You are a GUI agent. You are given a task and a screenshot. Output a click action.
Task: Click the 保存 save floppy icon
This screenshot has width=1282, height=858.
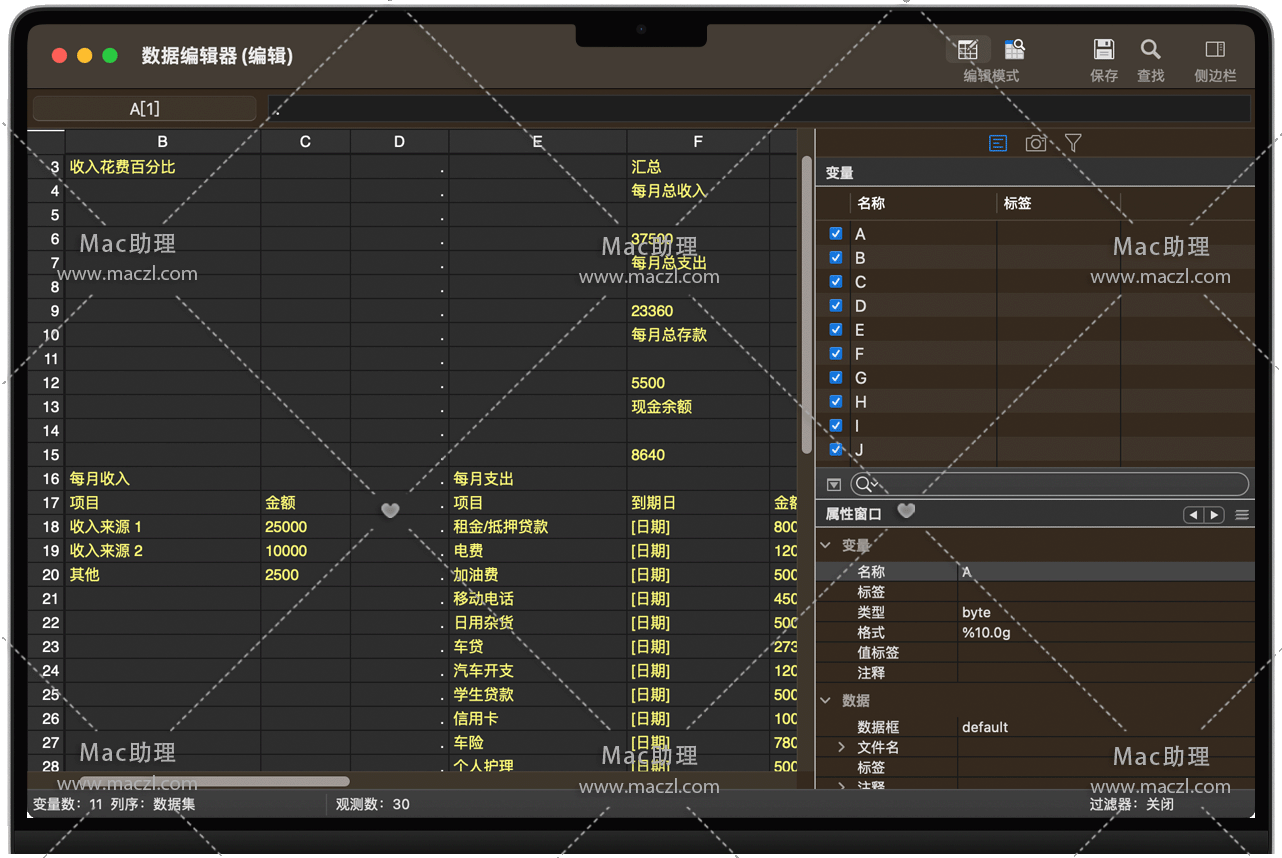point(1104,50)
